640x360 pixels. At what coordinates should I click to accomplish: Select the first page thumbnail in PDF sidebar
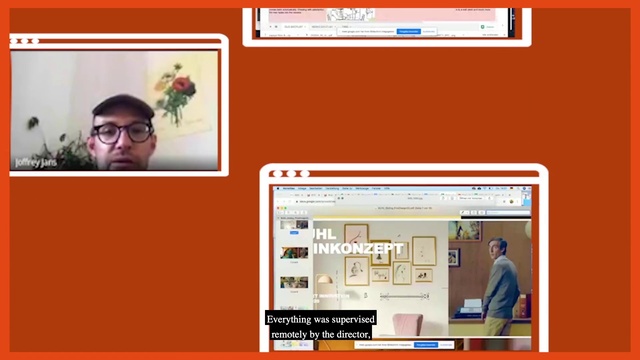point(294,224)
